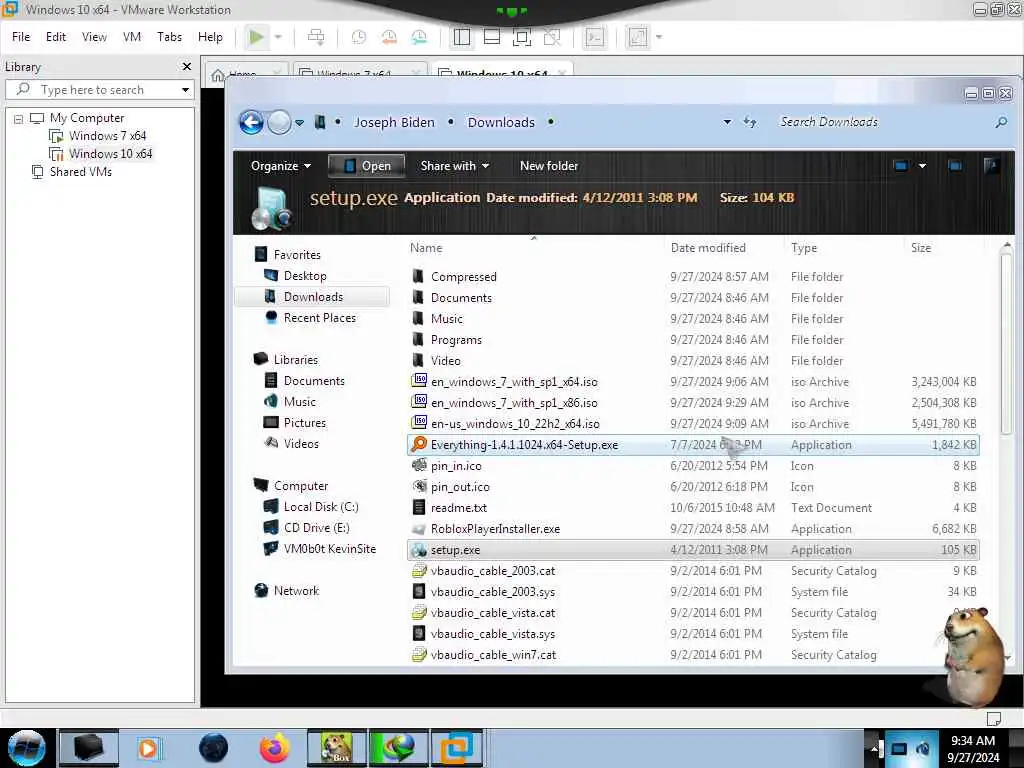Open address bar history dropdown arrow
Viewport: 1024px width, 768px height.
coord(727,122)
